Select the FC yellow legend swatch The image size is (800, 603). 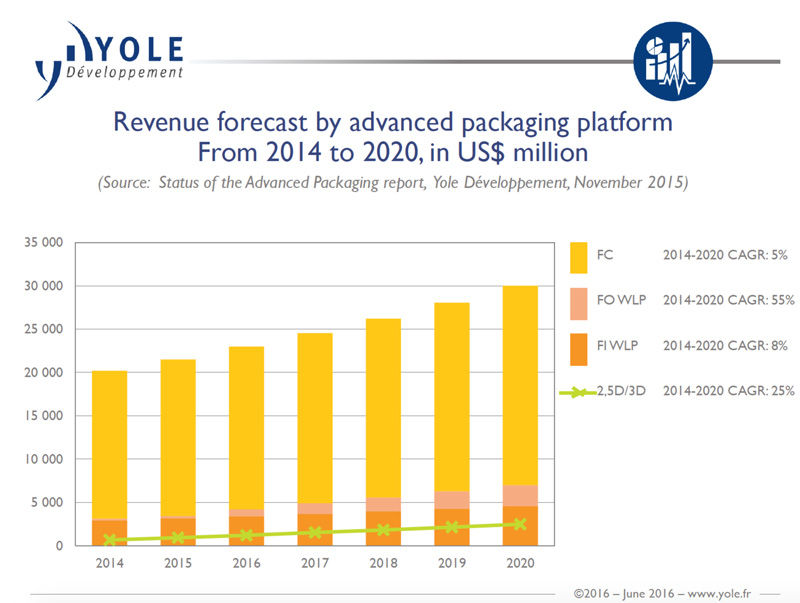[589, 255]
